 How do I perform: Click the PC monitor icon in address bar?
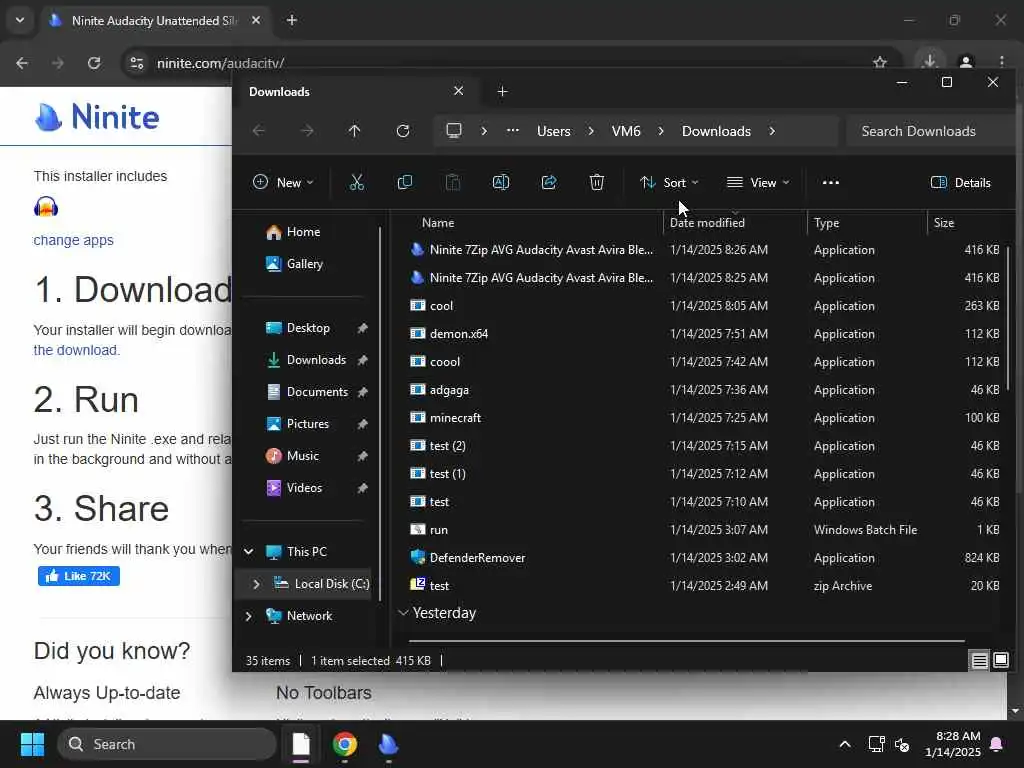[x=454, y=131]
